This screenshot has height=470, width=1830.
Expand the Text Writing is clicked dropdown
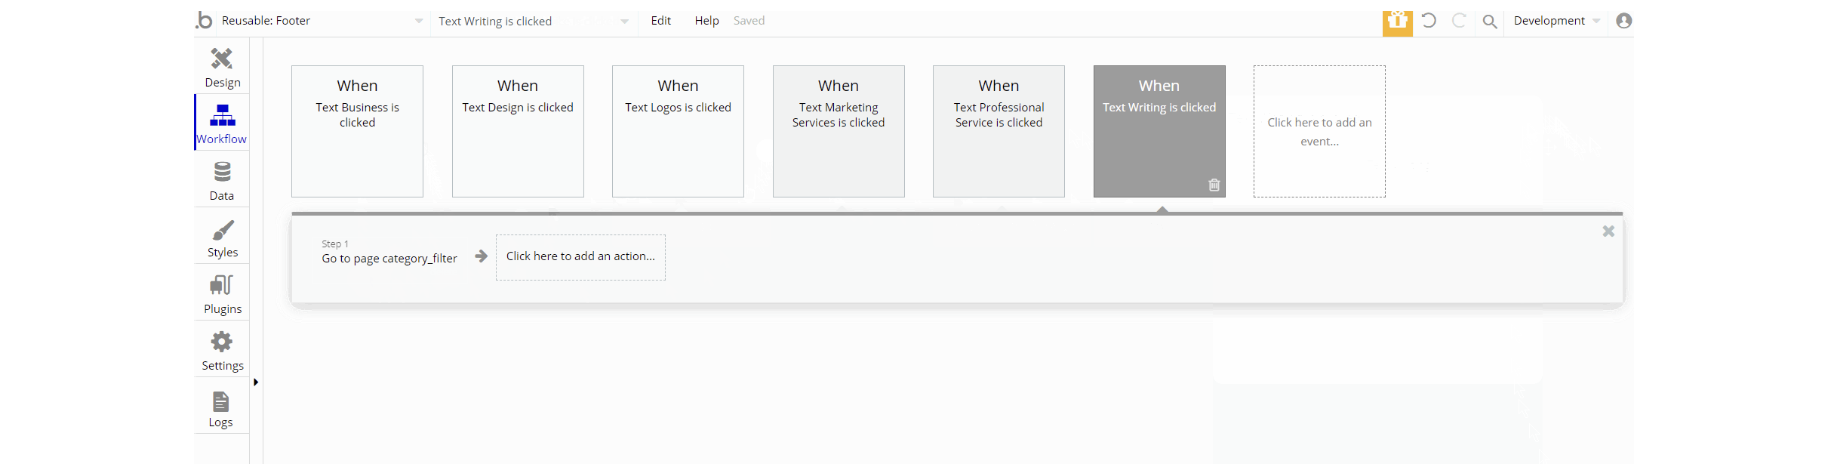(x=624, y=21)
